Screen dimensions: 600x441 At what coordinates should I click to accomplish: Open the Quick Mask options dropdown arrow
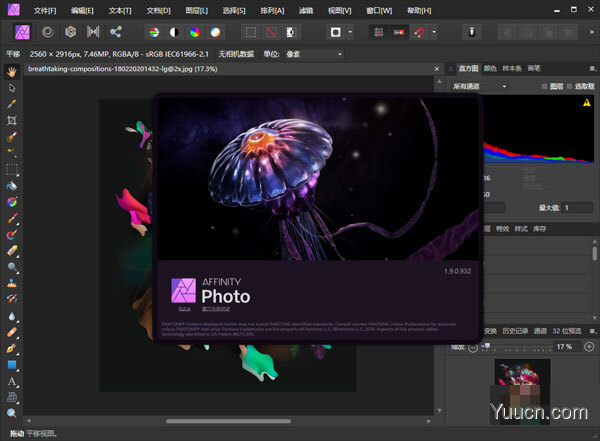350,33
